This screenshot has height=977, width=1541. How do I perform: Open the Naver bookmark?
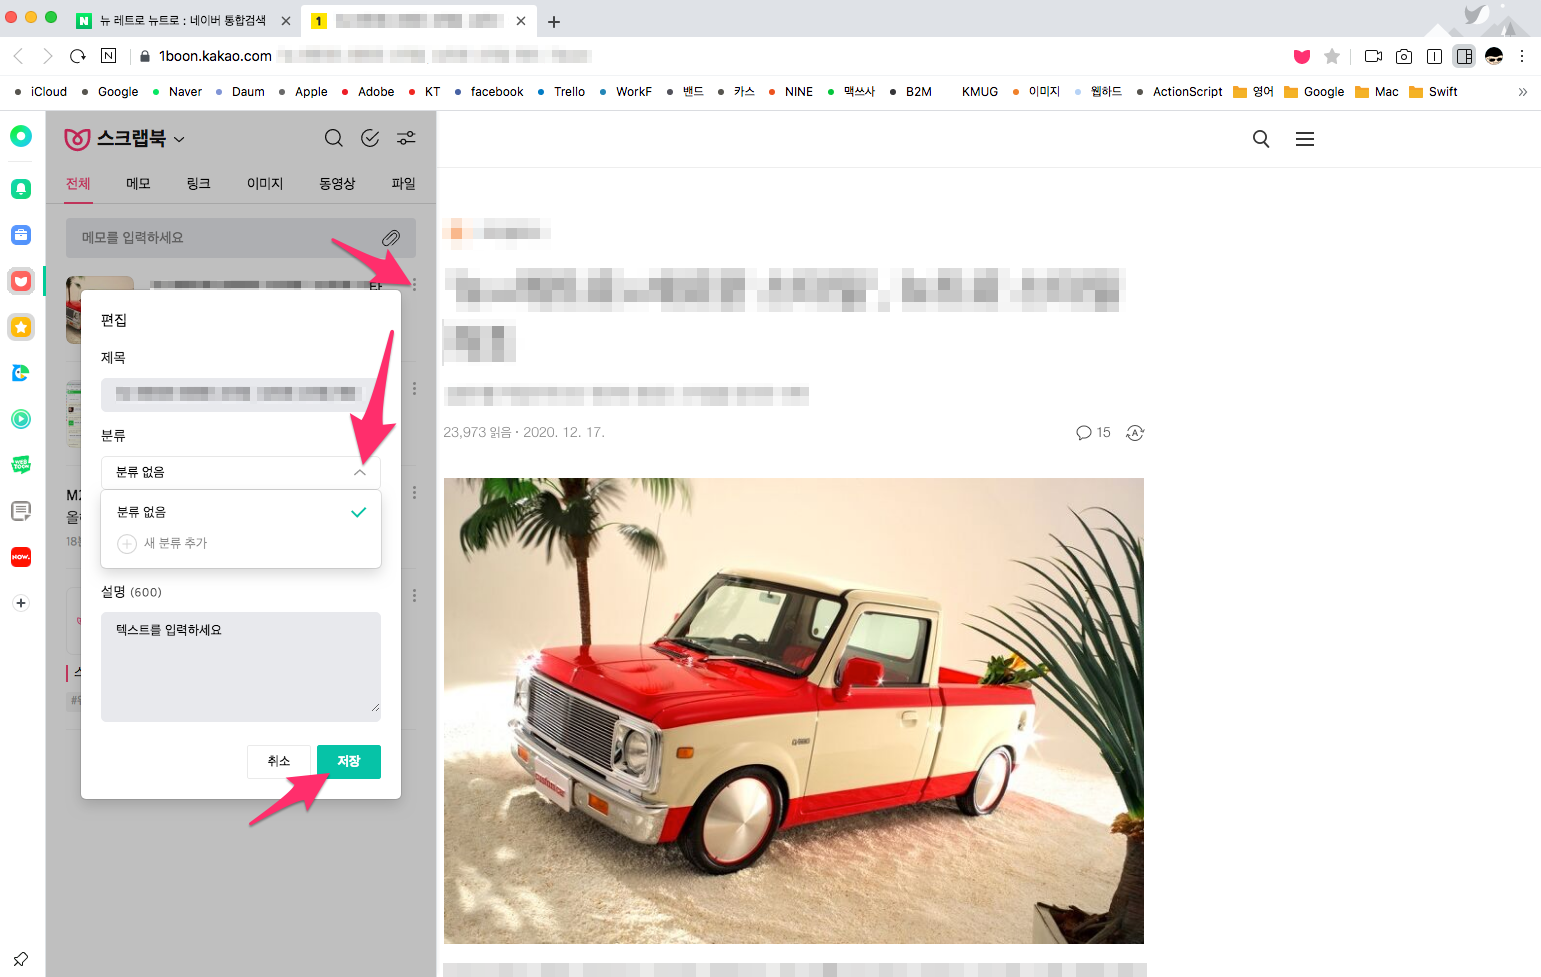[x=177, y=91]
